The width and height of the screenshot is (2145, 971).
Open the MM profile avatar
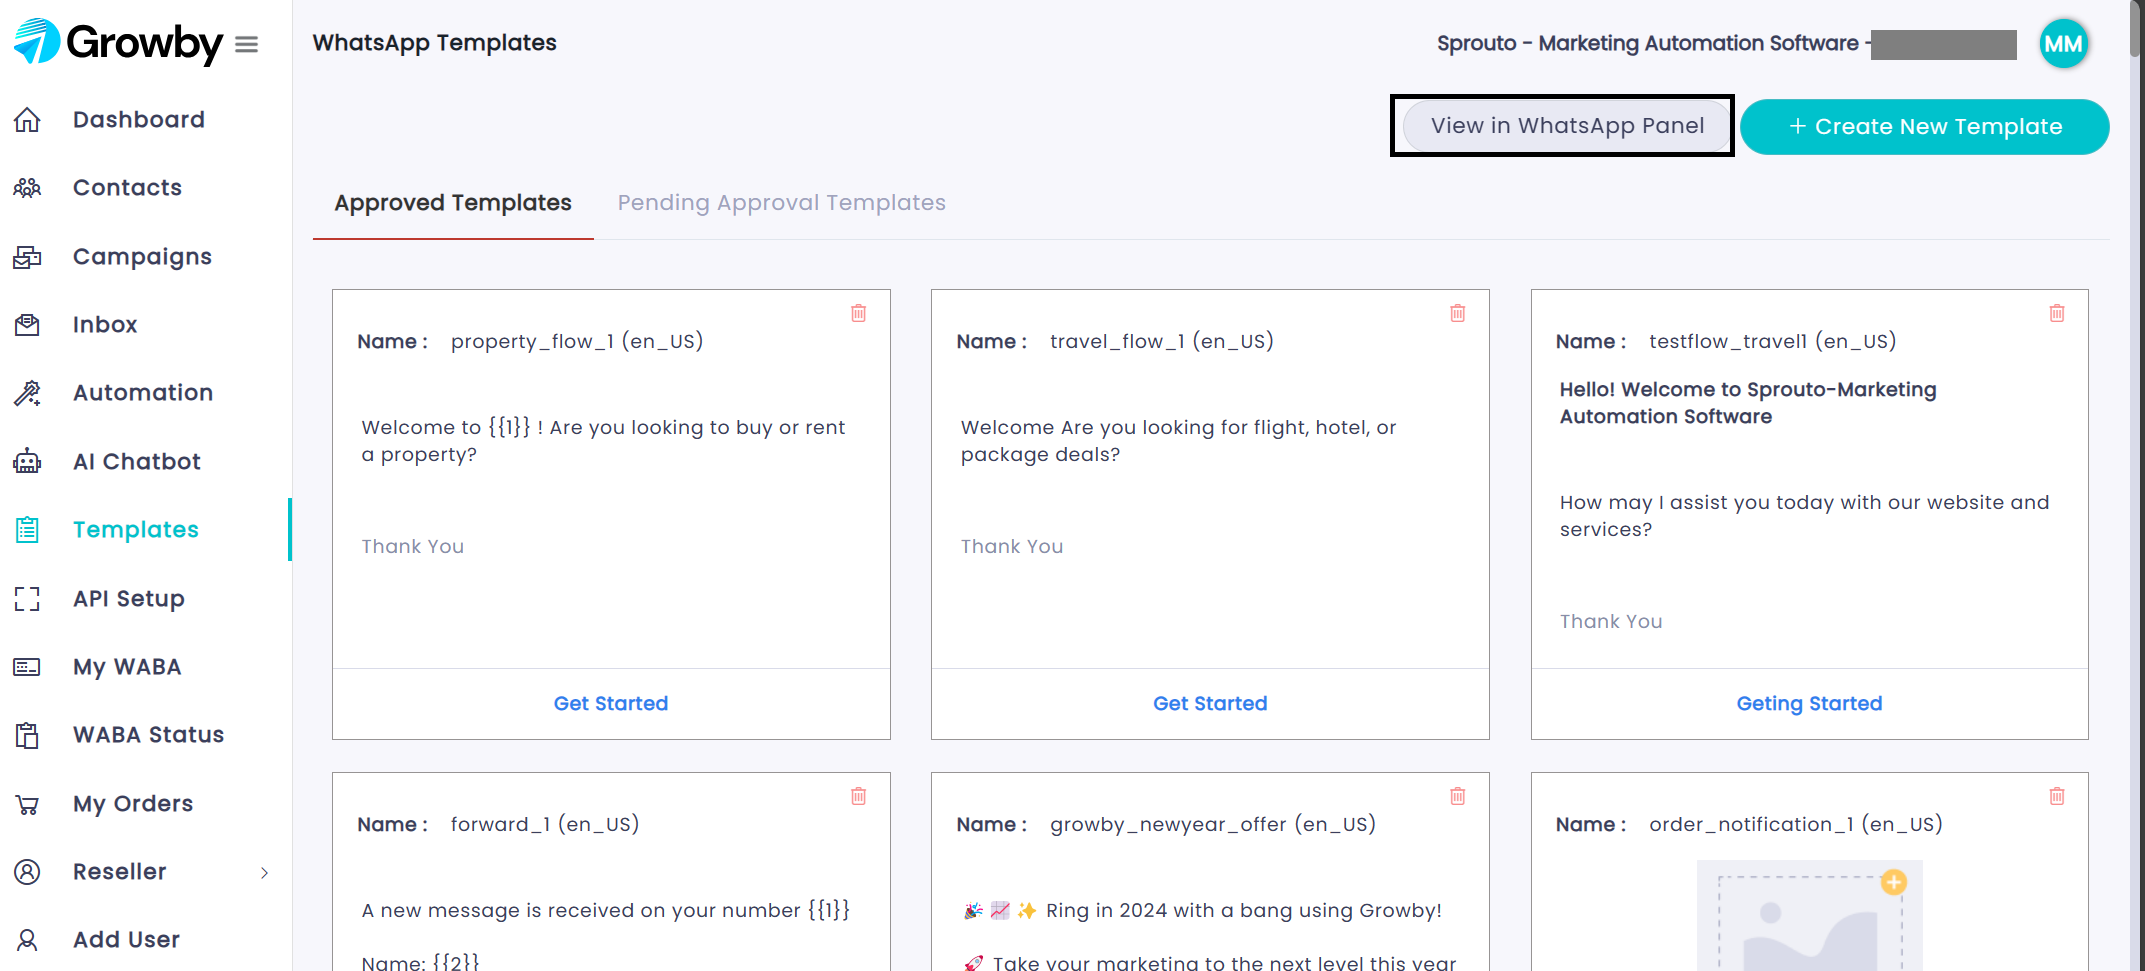tap(2063, 44)
